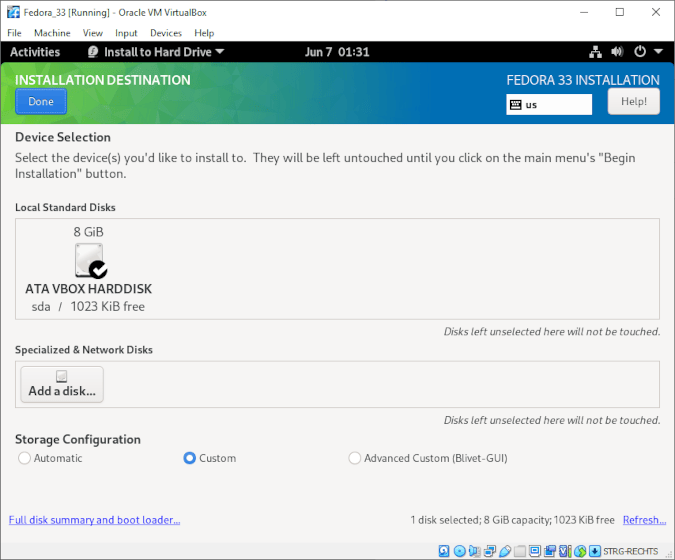Select Automatic storage configuration
675x560 pixels.
coord(25,458)
